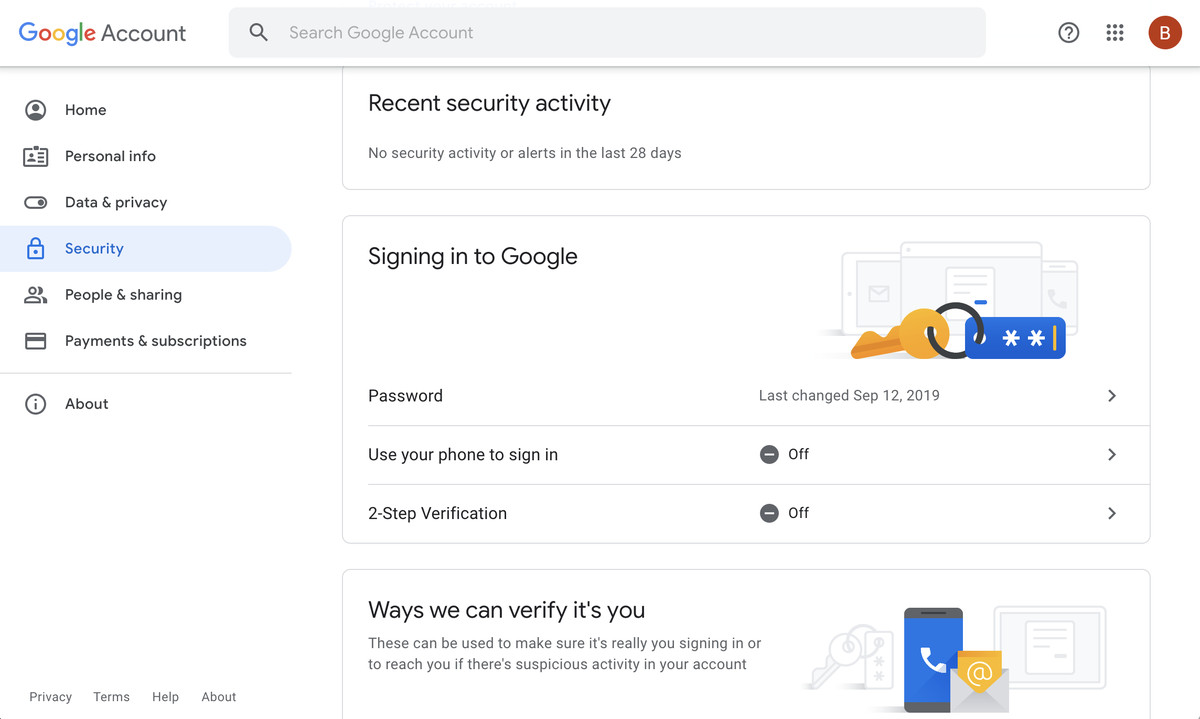Click 2-Step Verification Off status
Screen dimensions: 1200x719
[785, 513]
